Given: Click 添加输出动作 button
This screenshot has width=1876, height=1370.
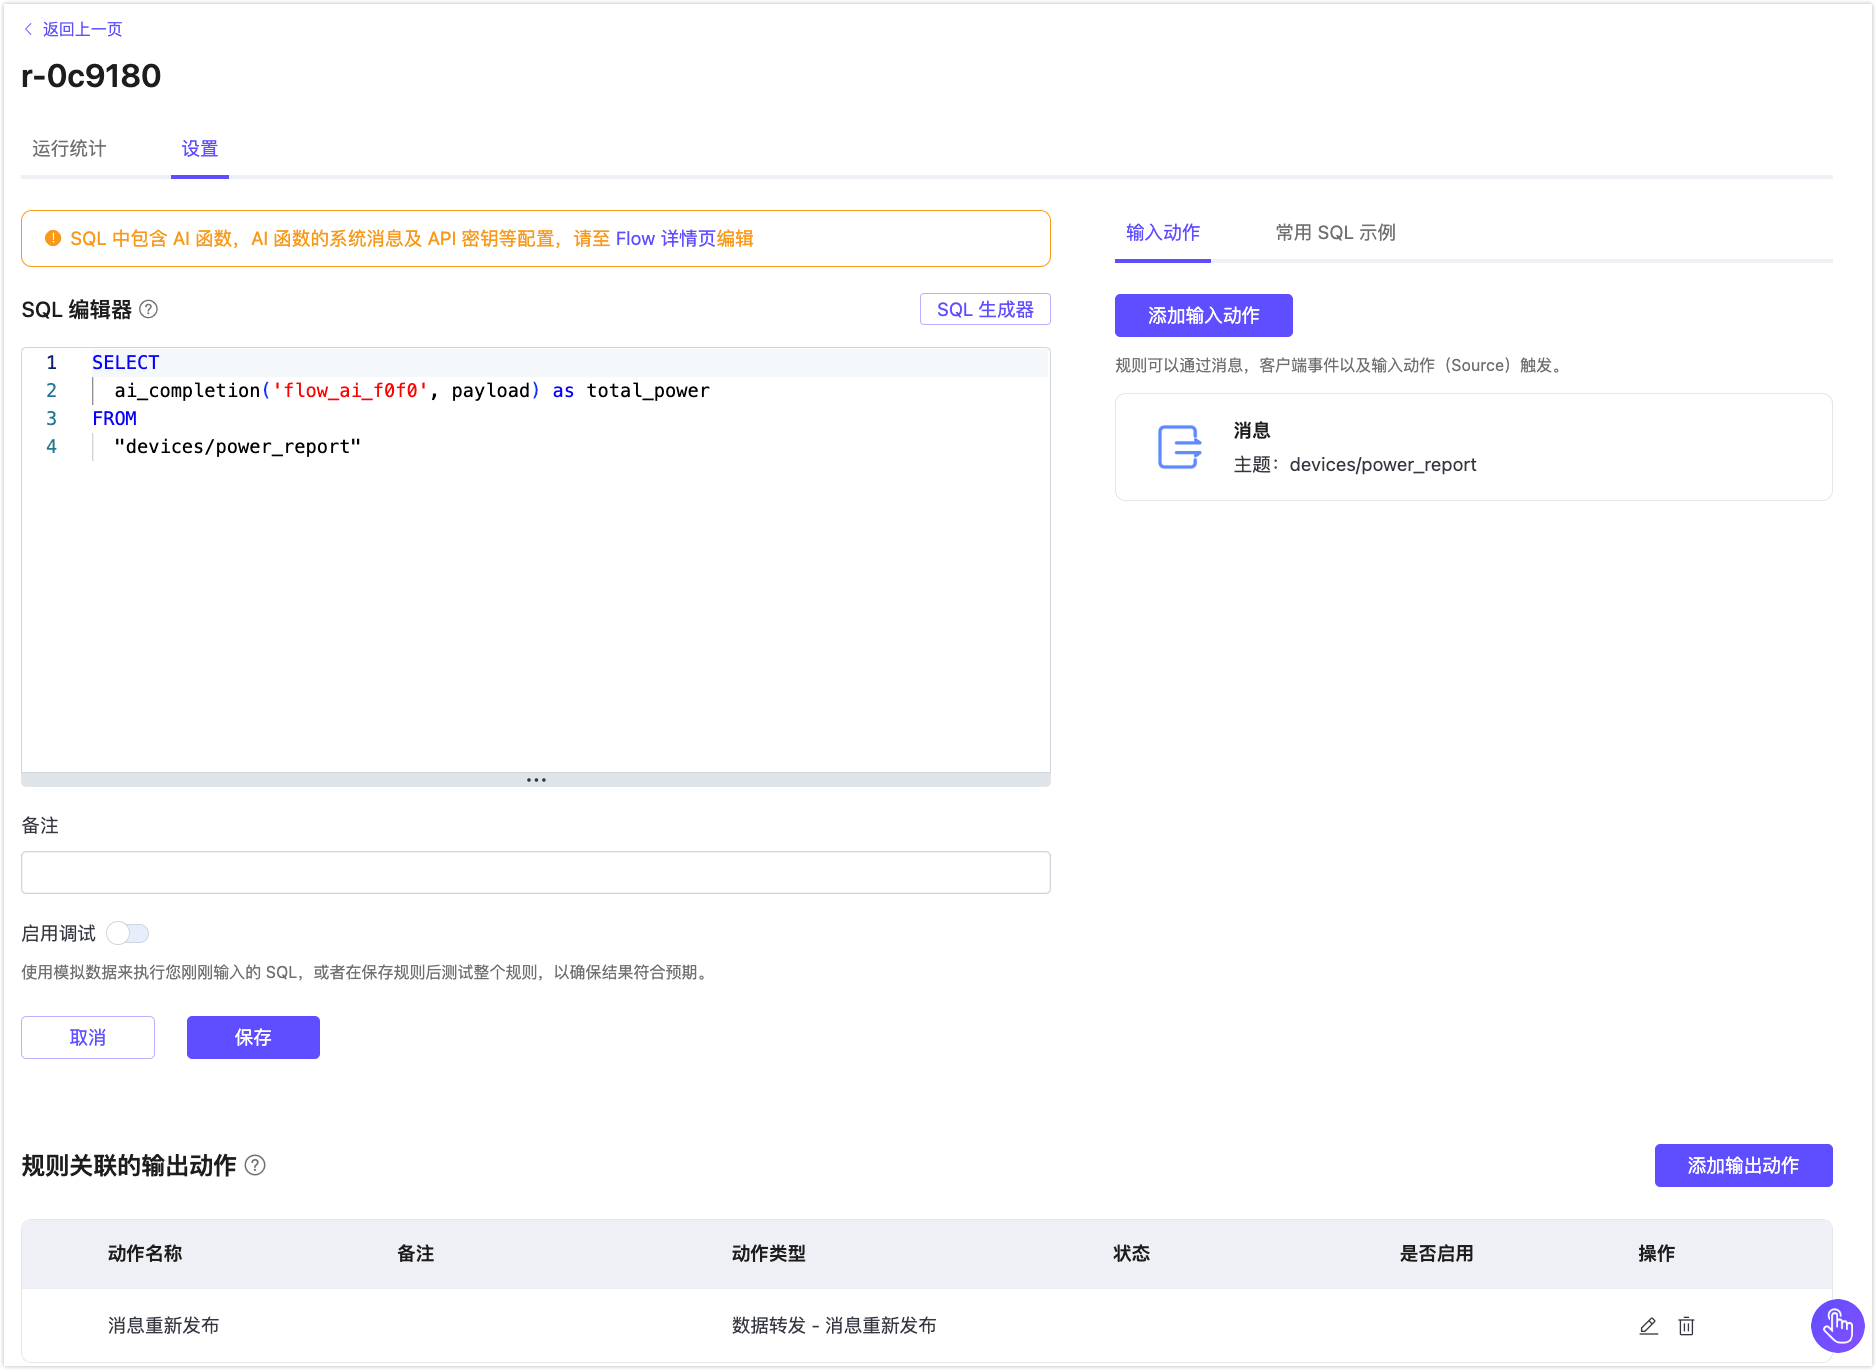Looking at the screenshot, I should click(x=1742, y=1166).
